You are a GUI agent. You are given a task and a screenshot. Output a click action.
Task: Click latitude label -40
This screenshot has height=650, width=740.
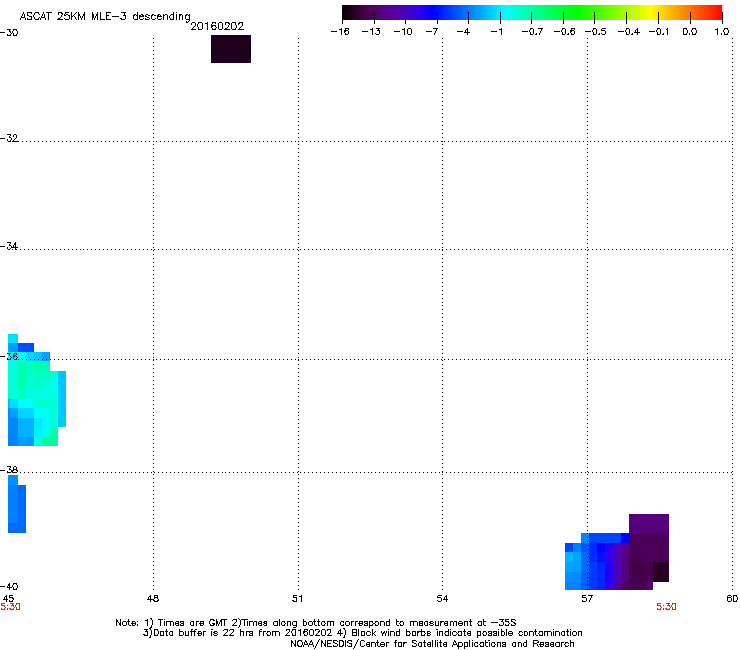click(9, 586)
